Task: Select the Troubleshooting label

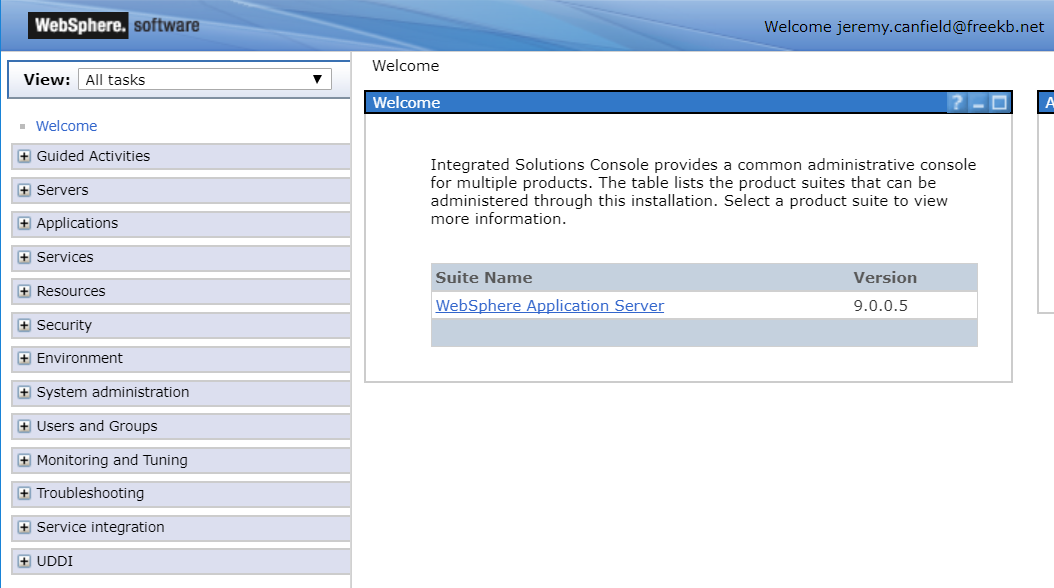Action: click(90, 493)
